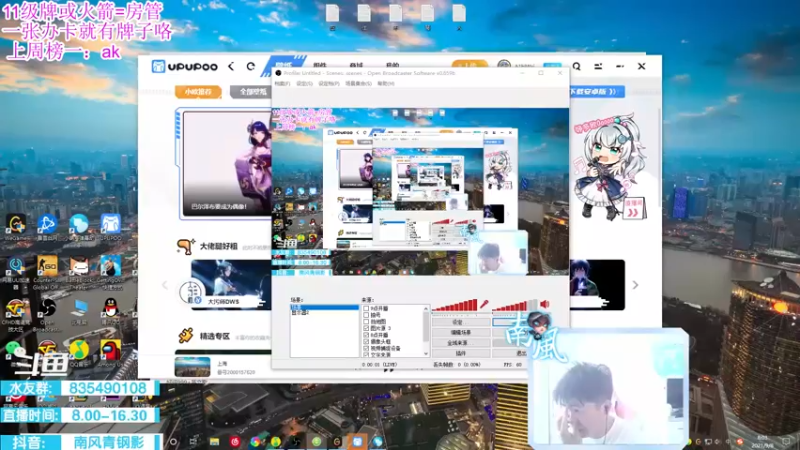Image resolution: width=800 pixels, height=450 pixels.
Task: Click OBS Plugins button
Action: pyautogui.click(x=461, y=353)
